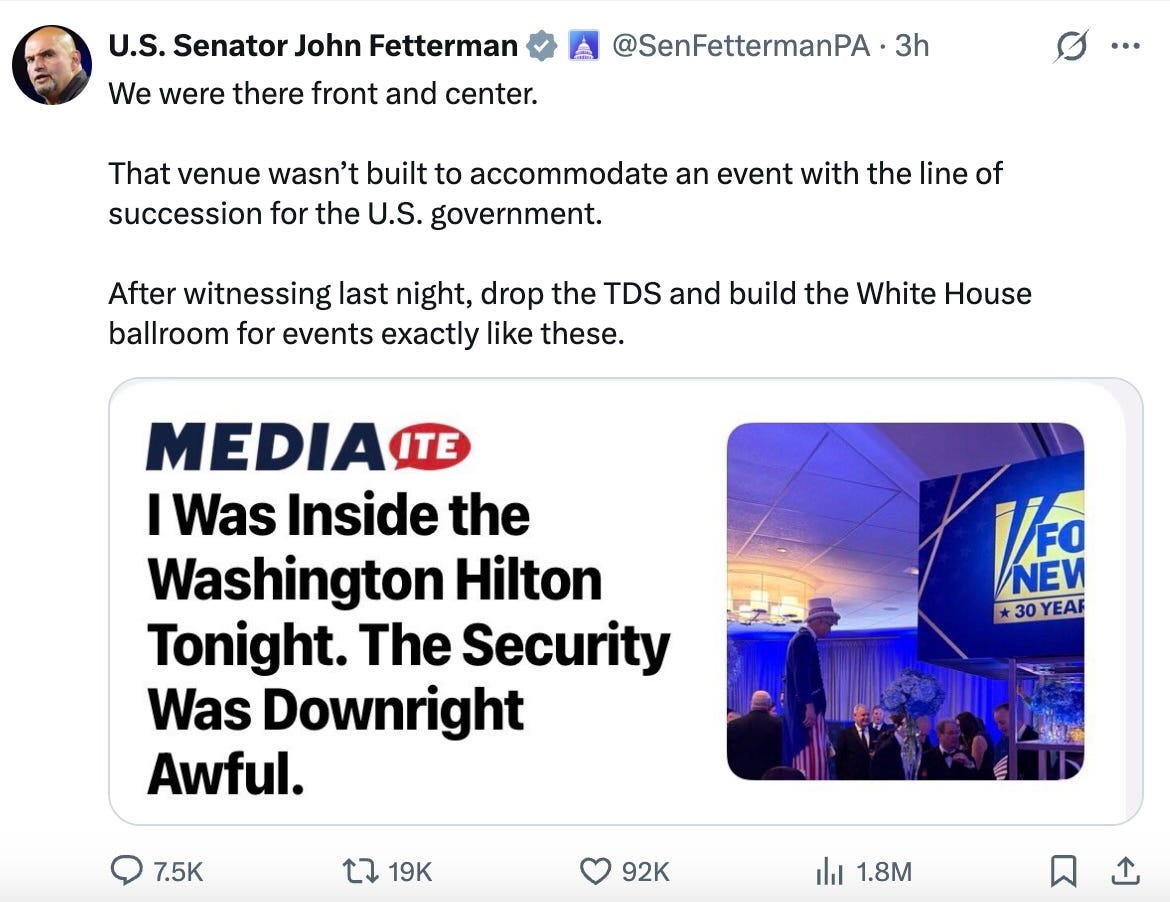The width and height of the screenshot is (1170, 902).
Task: View analytics via the bar chart icon
Action: click(830, 871)
